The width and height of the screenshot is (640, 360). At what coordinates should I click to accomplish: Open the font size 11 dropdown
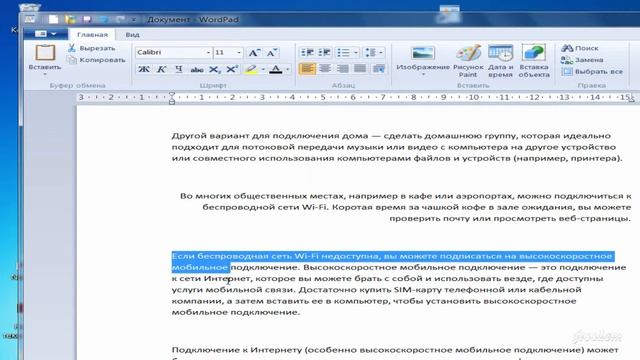239,53
